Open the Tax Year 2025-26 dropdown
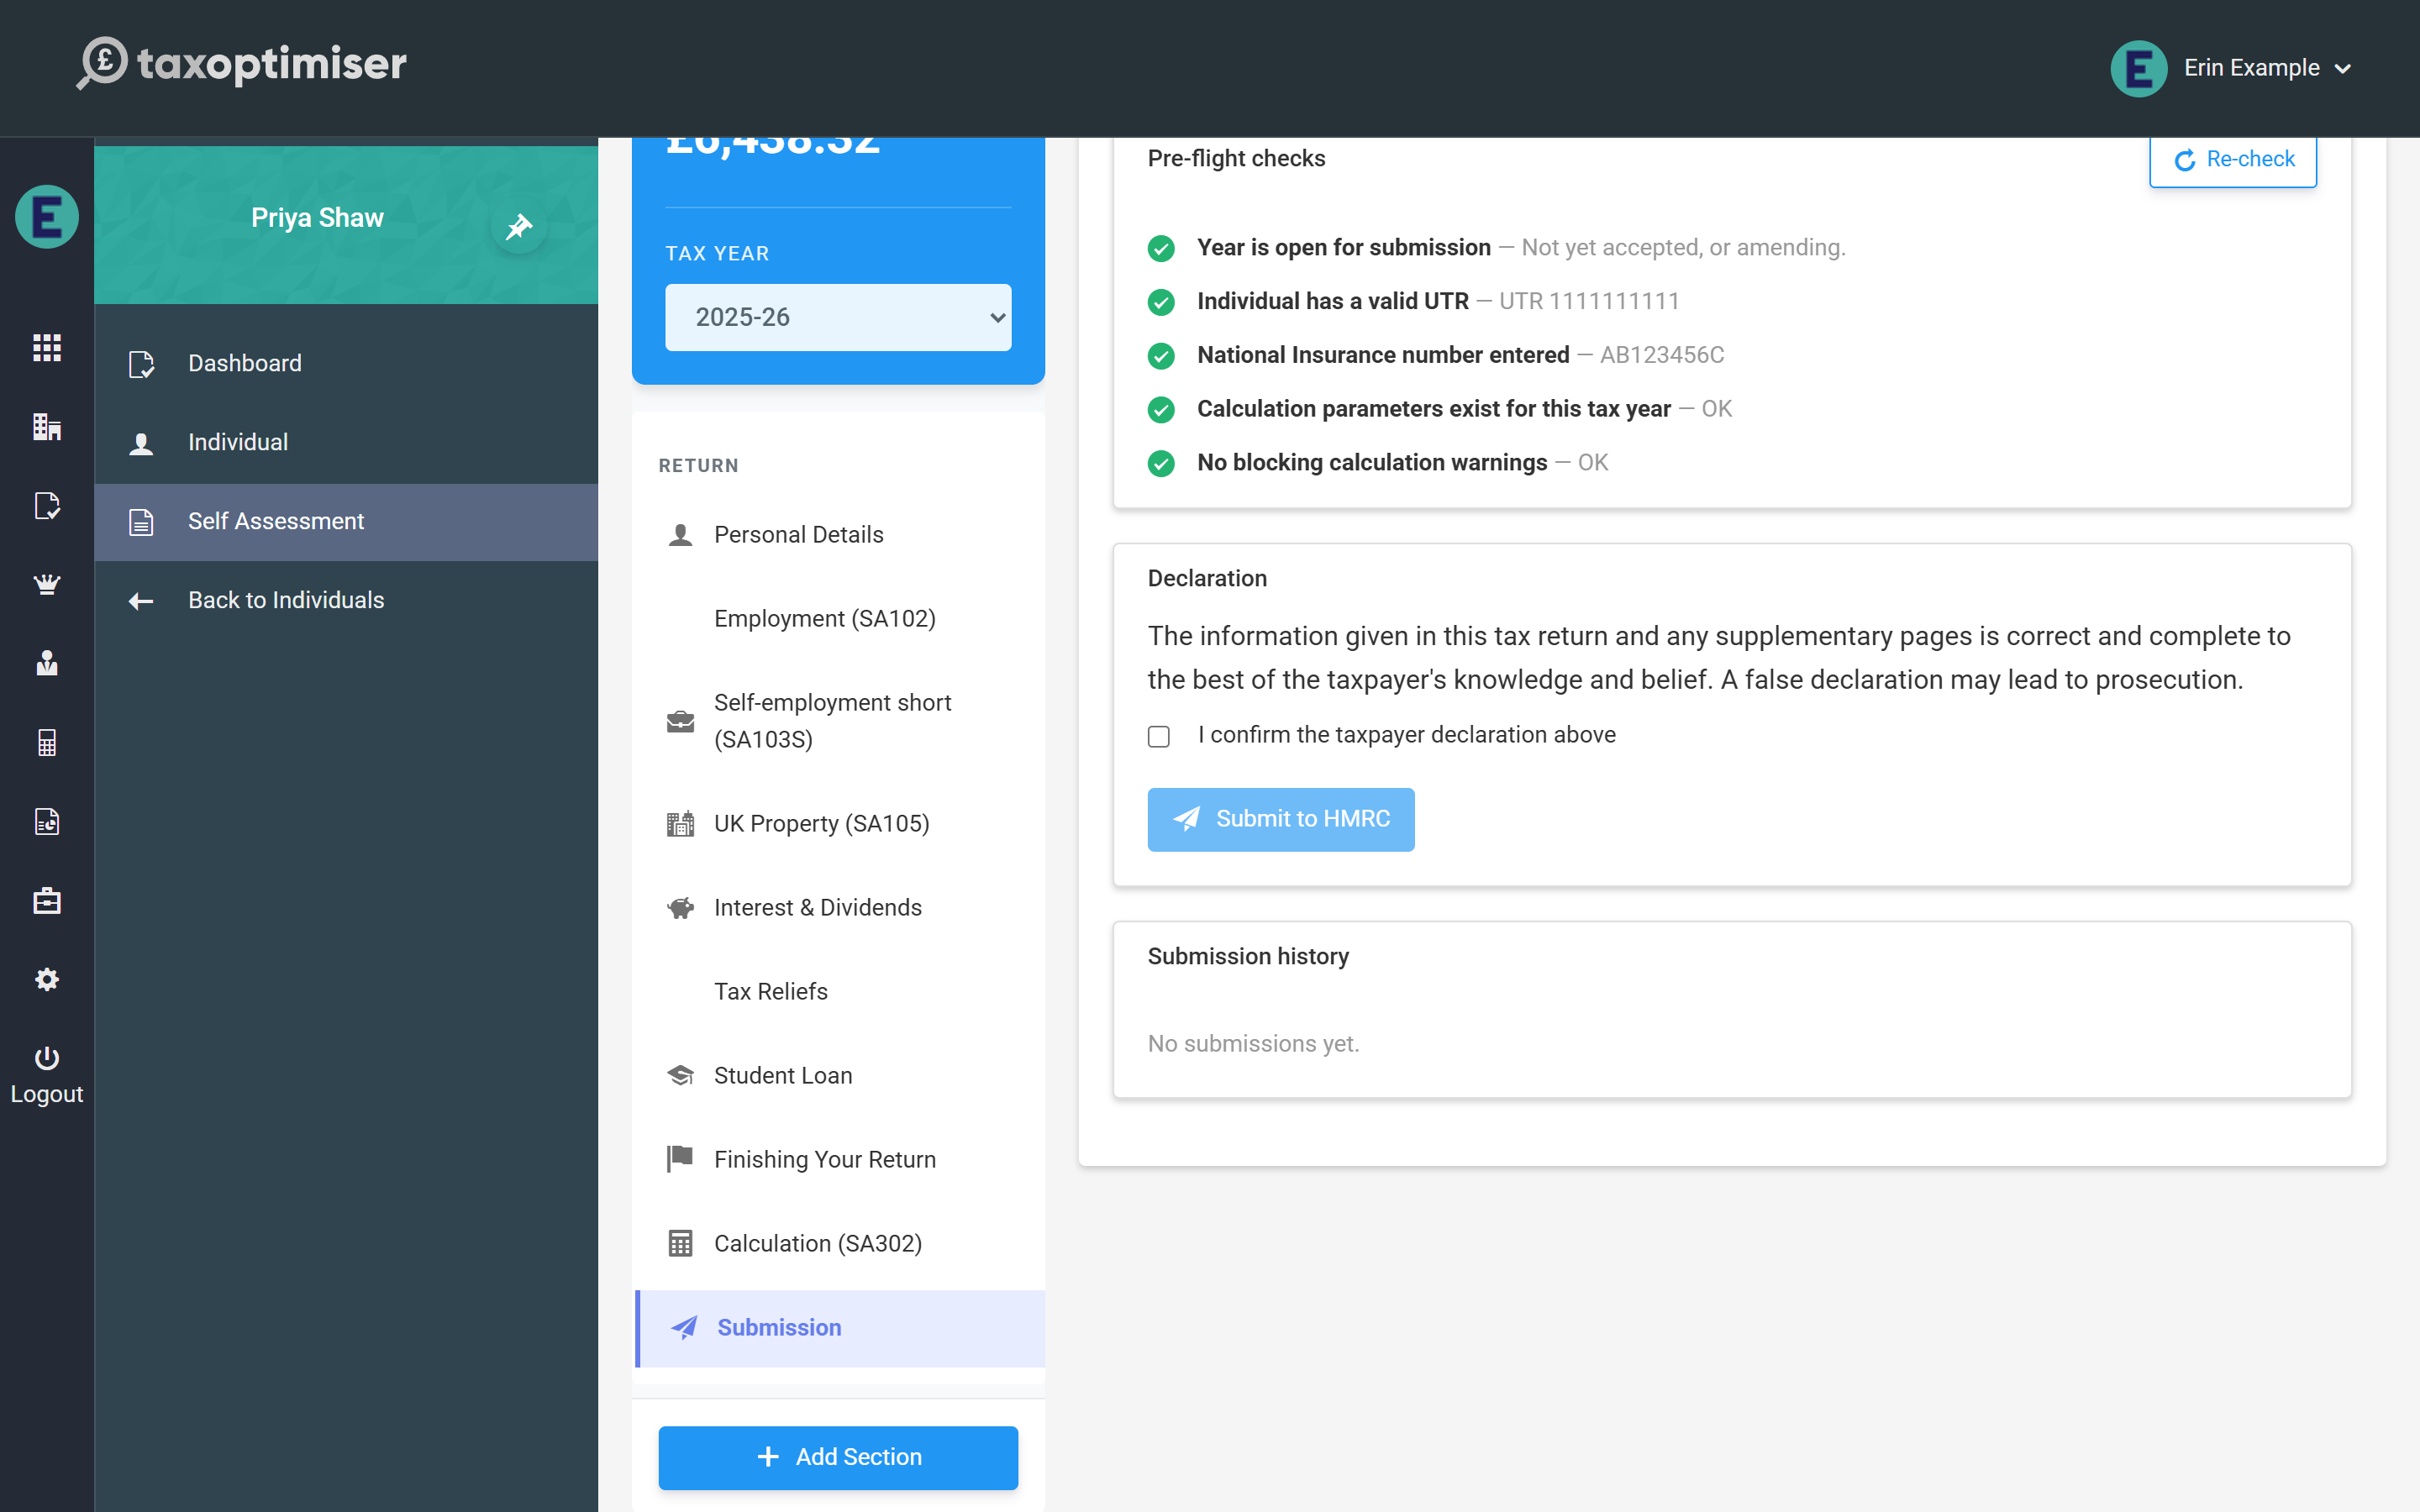Screen dimensions: 2420x1512 (838, 317)
